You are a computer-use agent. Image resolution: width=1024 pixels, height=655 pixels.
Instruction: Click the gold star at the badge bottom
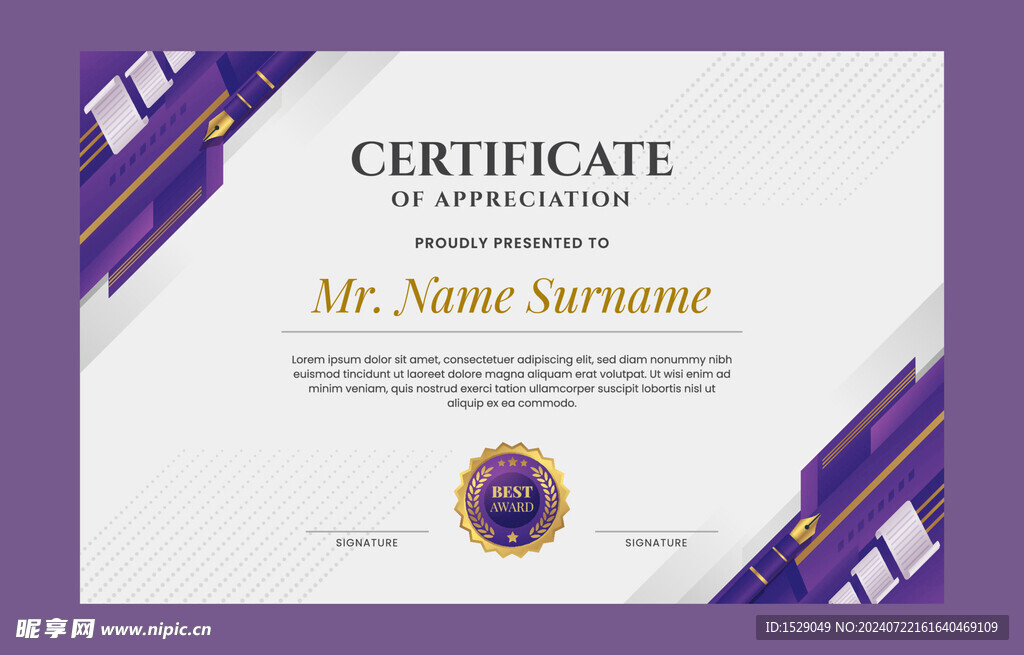[512, 537]
